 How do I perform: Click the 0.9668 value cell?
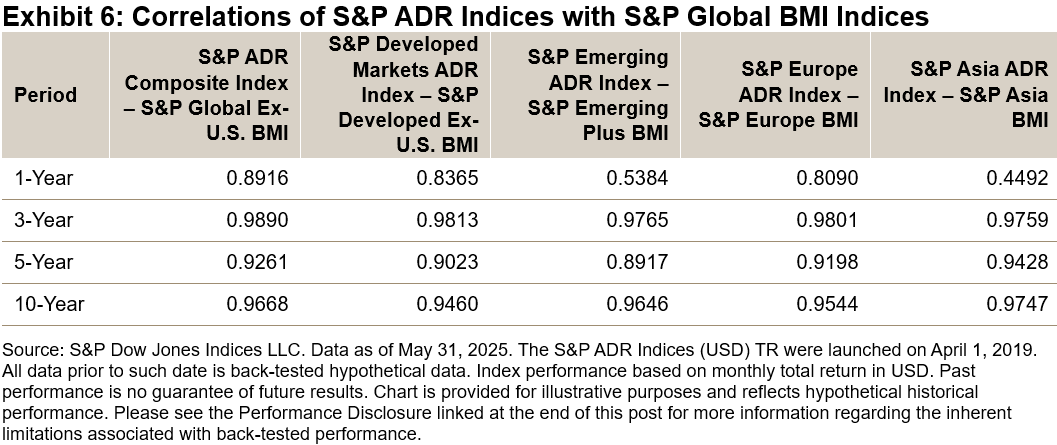tap(260, 304)
